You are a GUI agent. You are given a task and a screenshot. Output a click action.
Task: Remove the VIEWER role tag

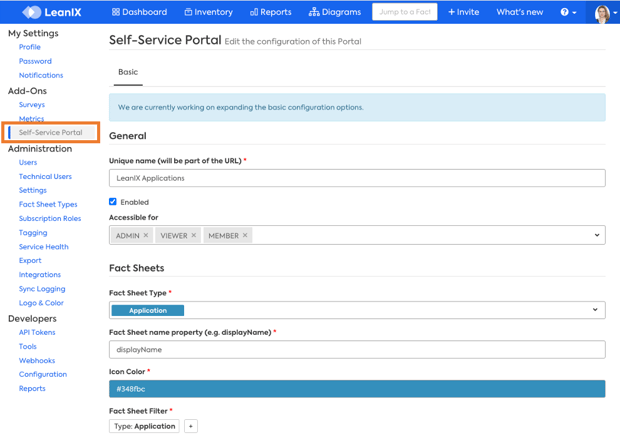[x=194, y=235]
